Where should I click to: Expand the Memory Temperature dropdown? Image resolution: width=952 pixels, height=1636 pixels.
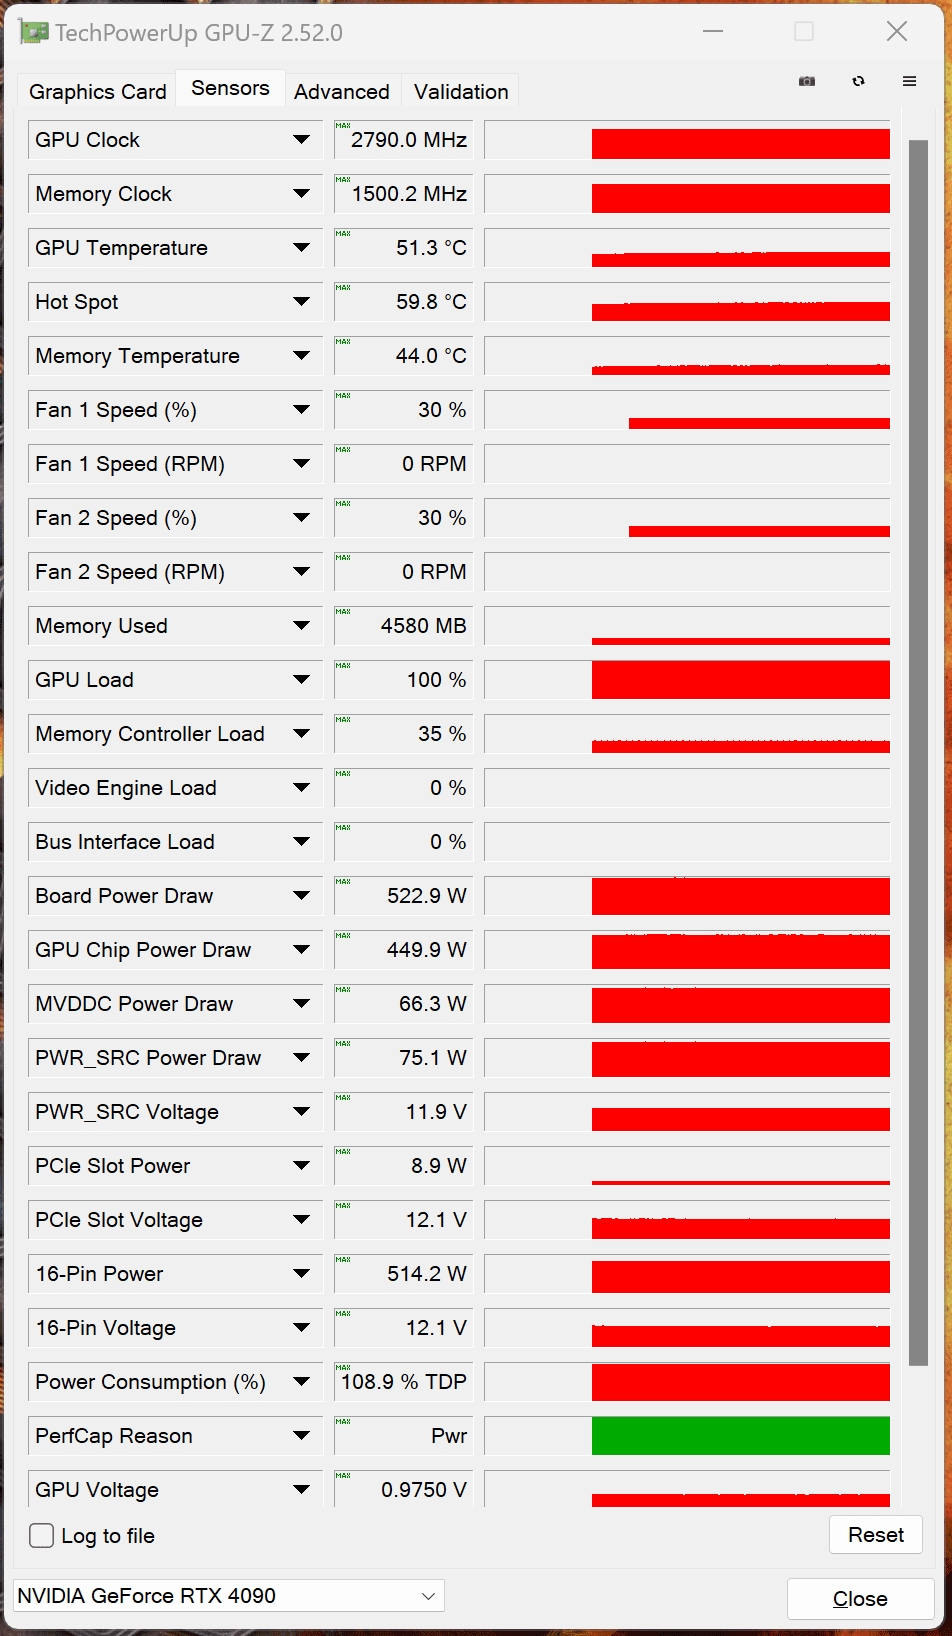tap(301, 356)
